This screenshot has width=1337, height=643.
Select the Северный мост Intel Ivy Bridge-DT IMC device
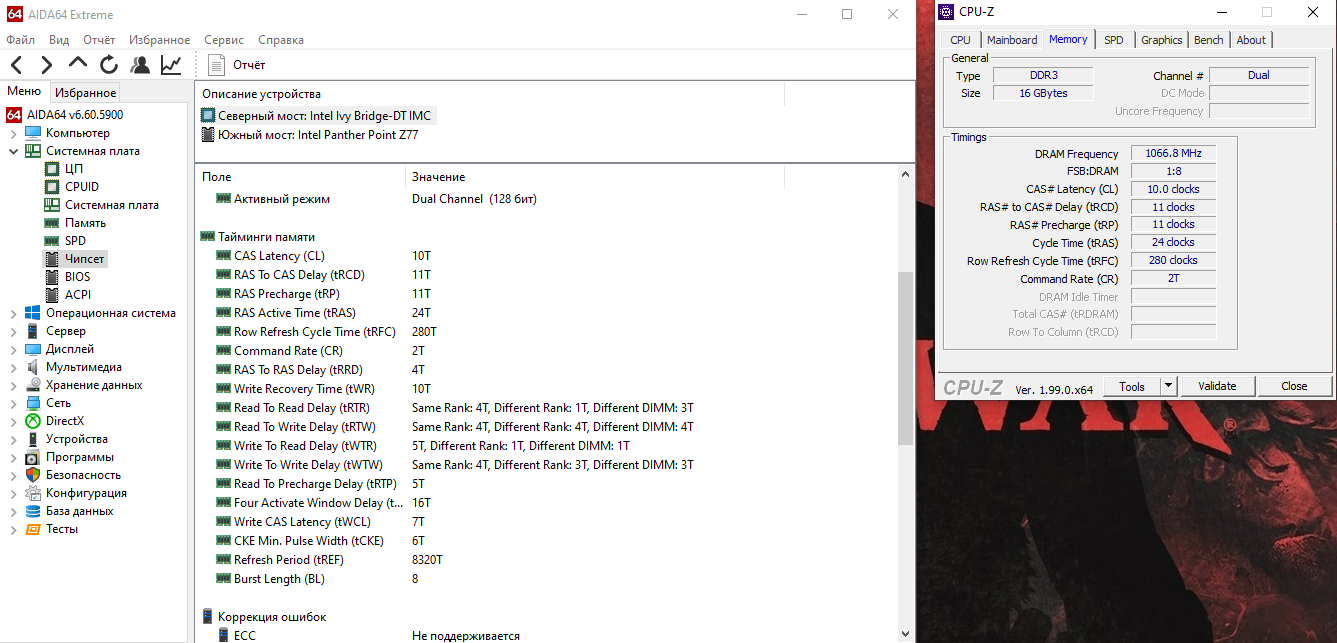tap(318, 116)
